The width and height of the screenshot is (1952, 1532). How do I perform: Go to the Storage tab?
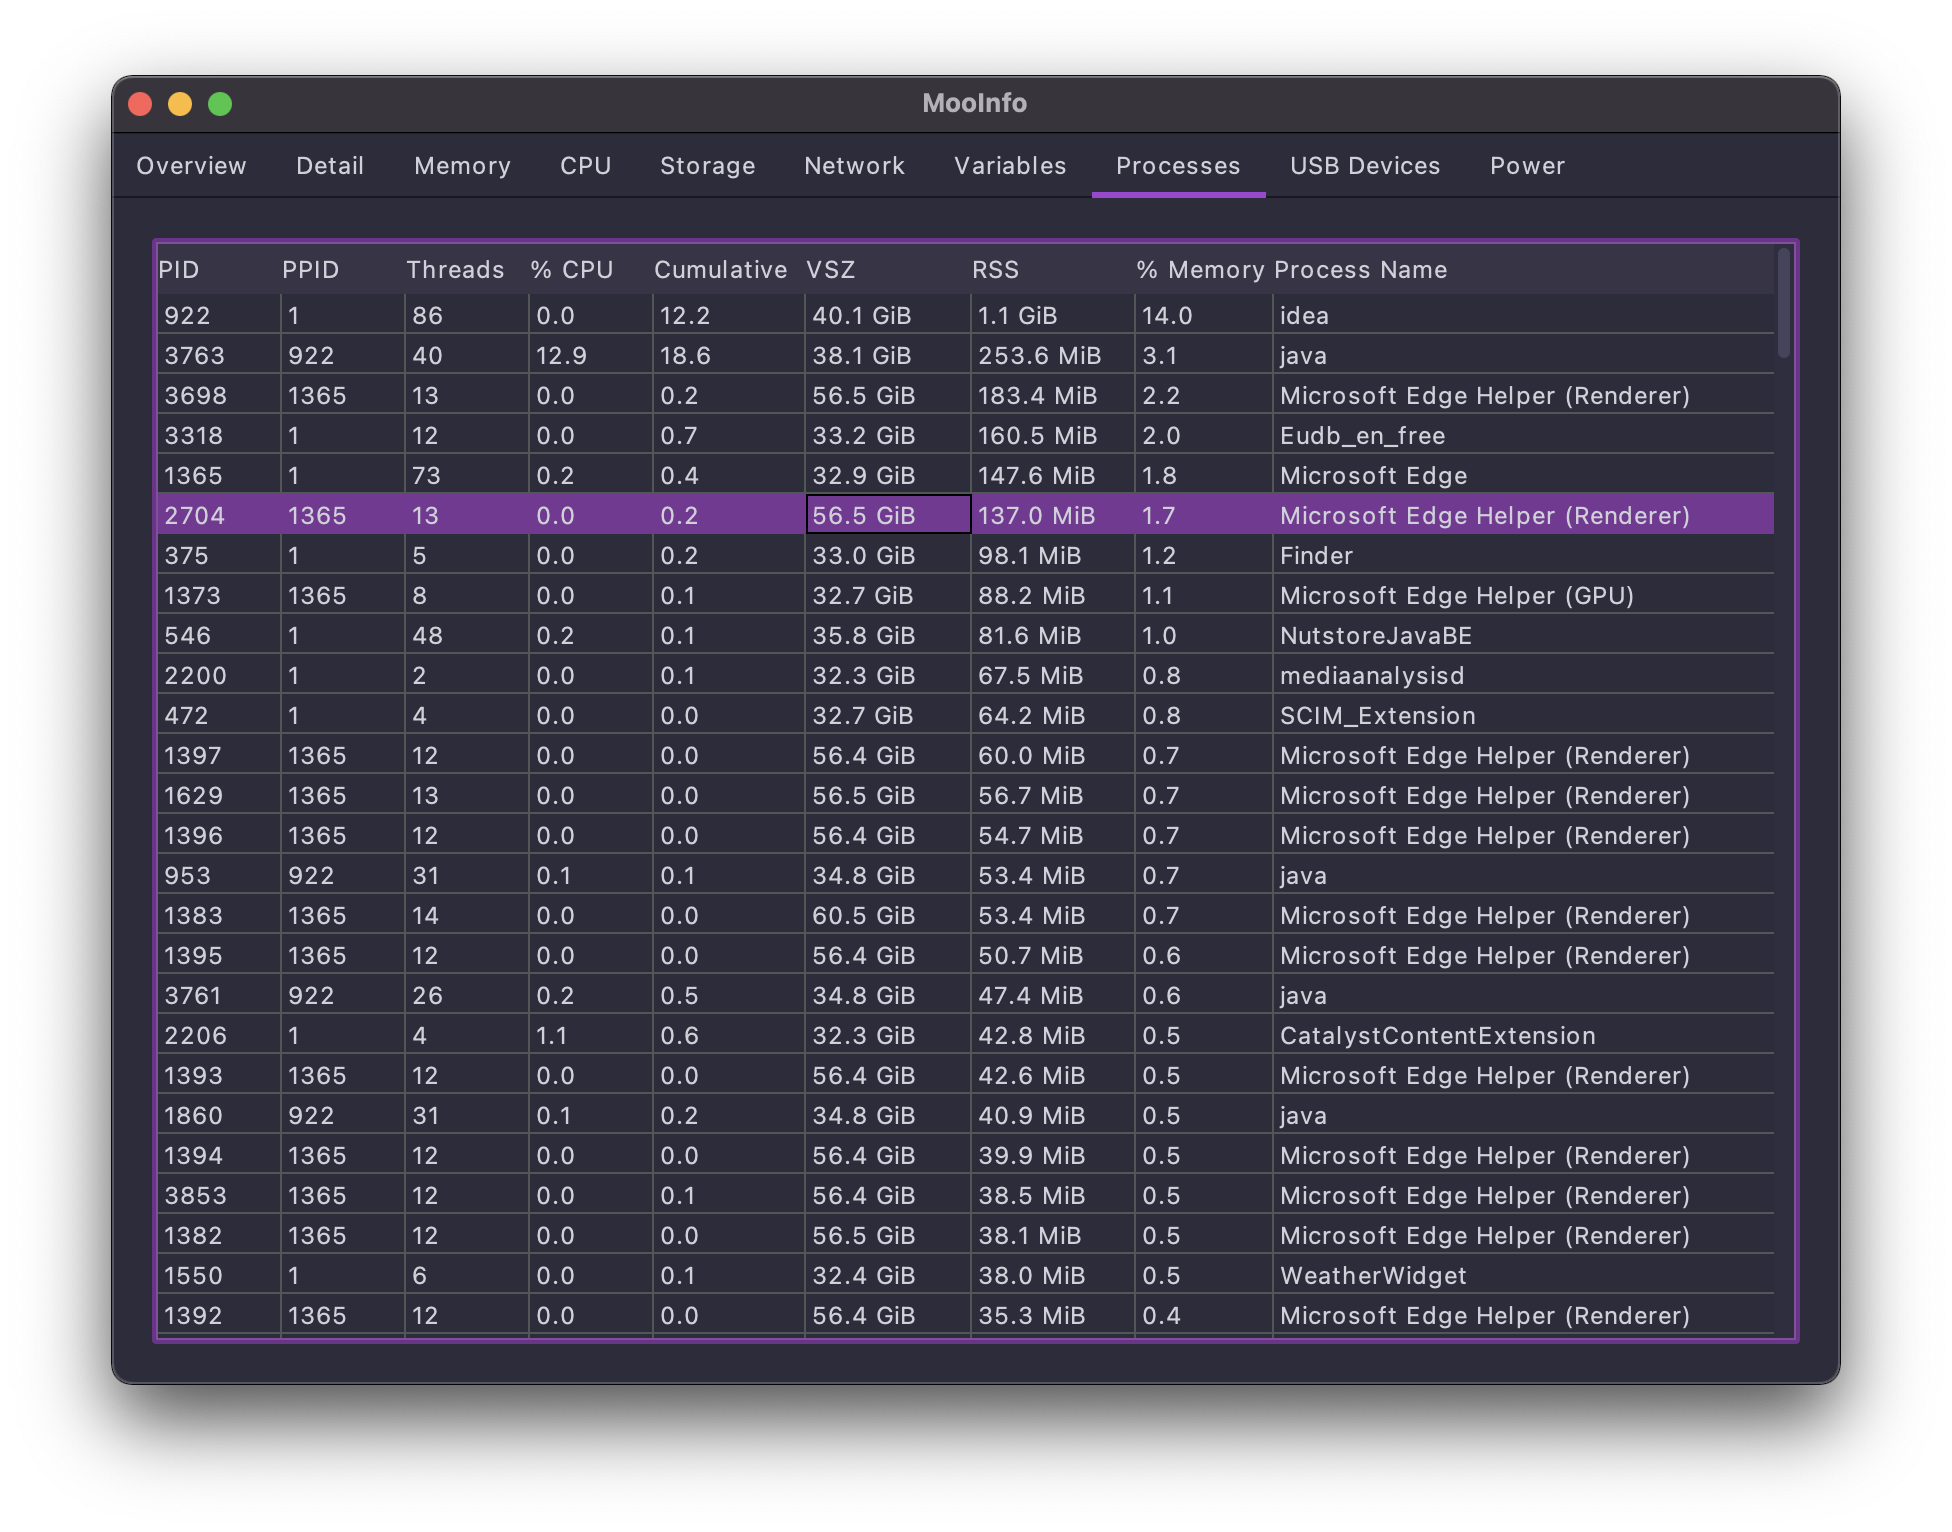click(x=707, y=166)
